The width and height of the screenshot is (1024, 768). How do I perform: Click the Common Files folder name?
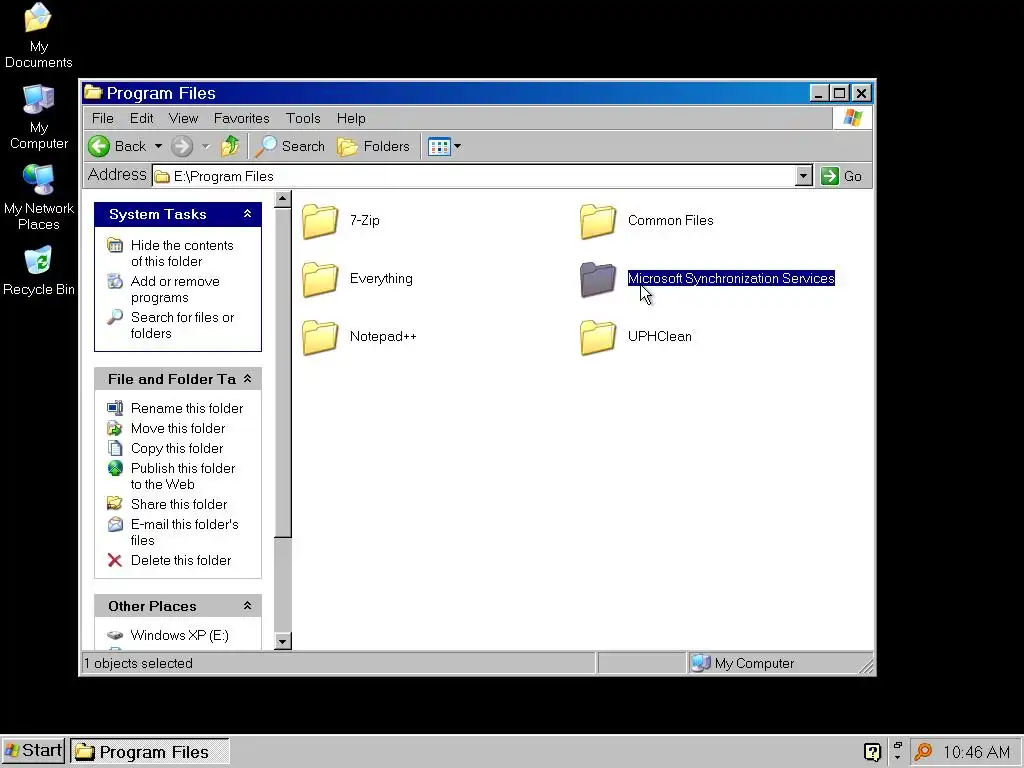pyautogui.click(x=671, y=221)
